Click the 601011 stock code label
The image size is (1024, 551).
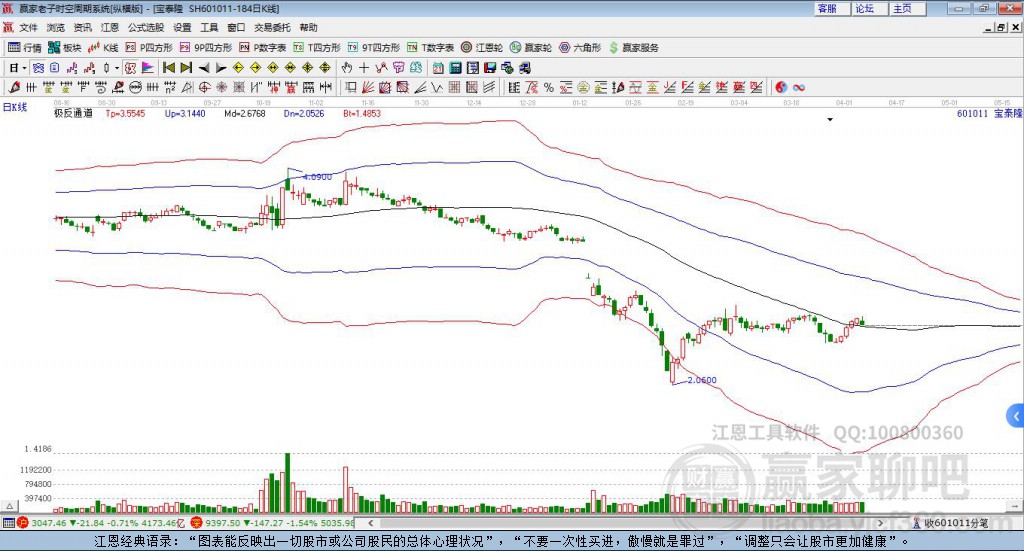point(972,114)
